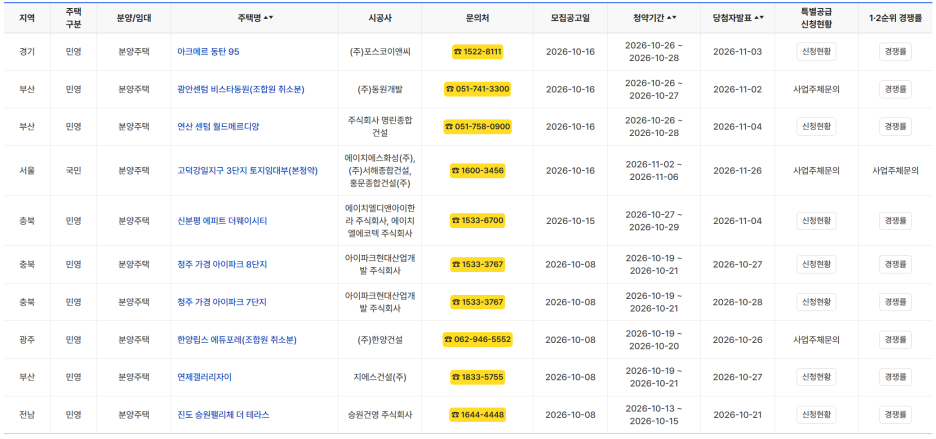This screenshot has width=936, height=439.
Task: View 신청현황 for 청주 가경 아이파크 7단지
Action: click(816, 302)
